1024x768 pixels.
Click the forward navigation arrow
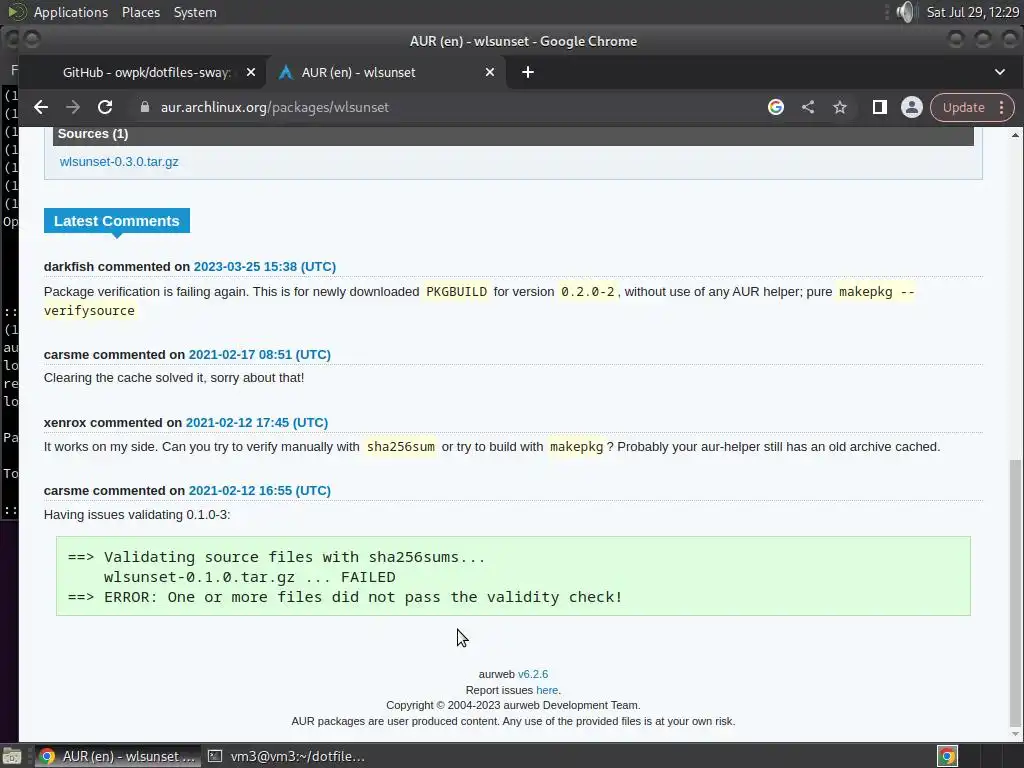pos(72,107)
